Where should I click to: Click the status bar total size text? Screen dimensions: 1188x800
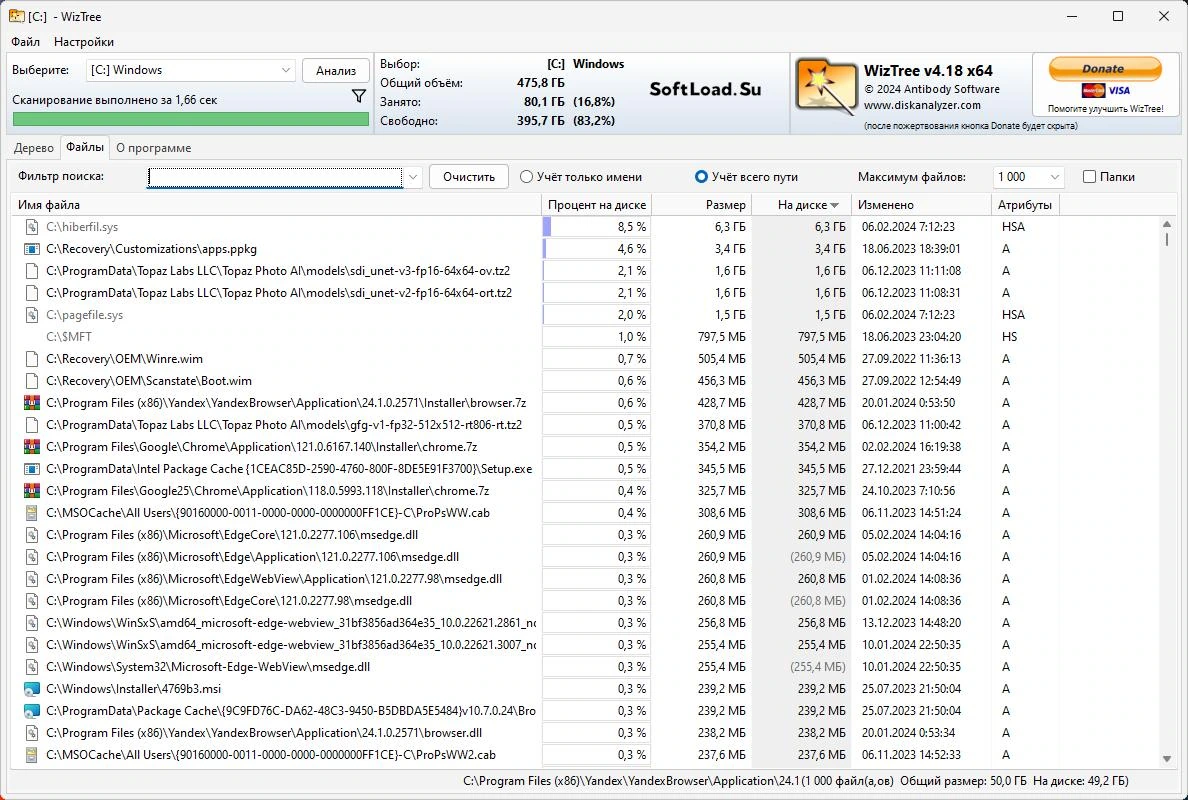coord(964,780)
